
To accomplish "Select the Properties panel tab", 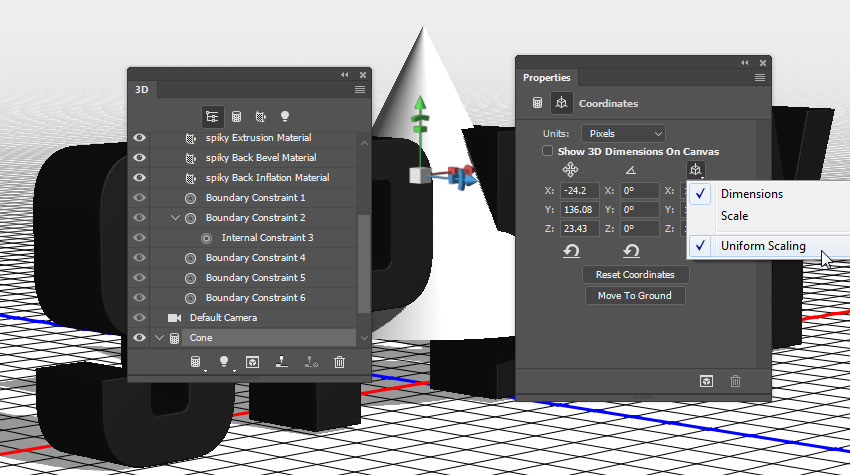I will point(546,78).
